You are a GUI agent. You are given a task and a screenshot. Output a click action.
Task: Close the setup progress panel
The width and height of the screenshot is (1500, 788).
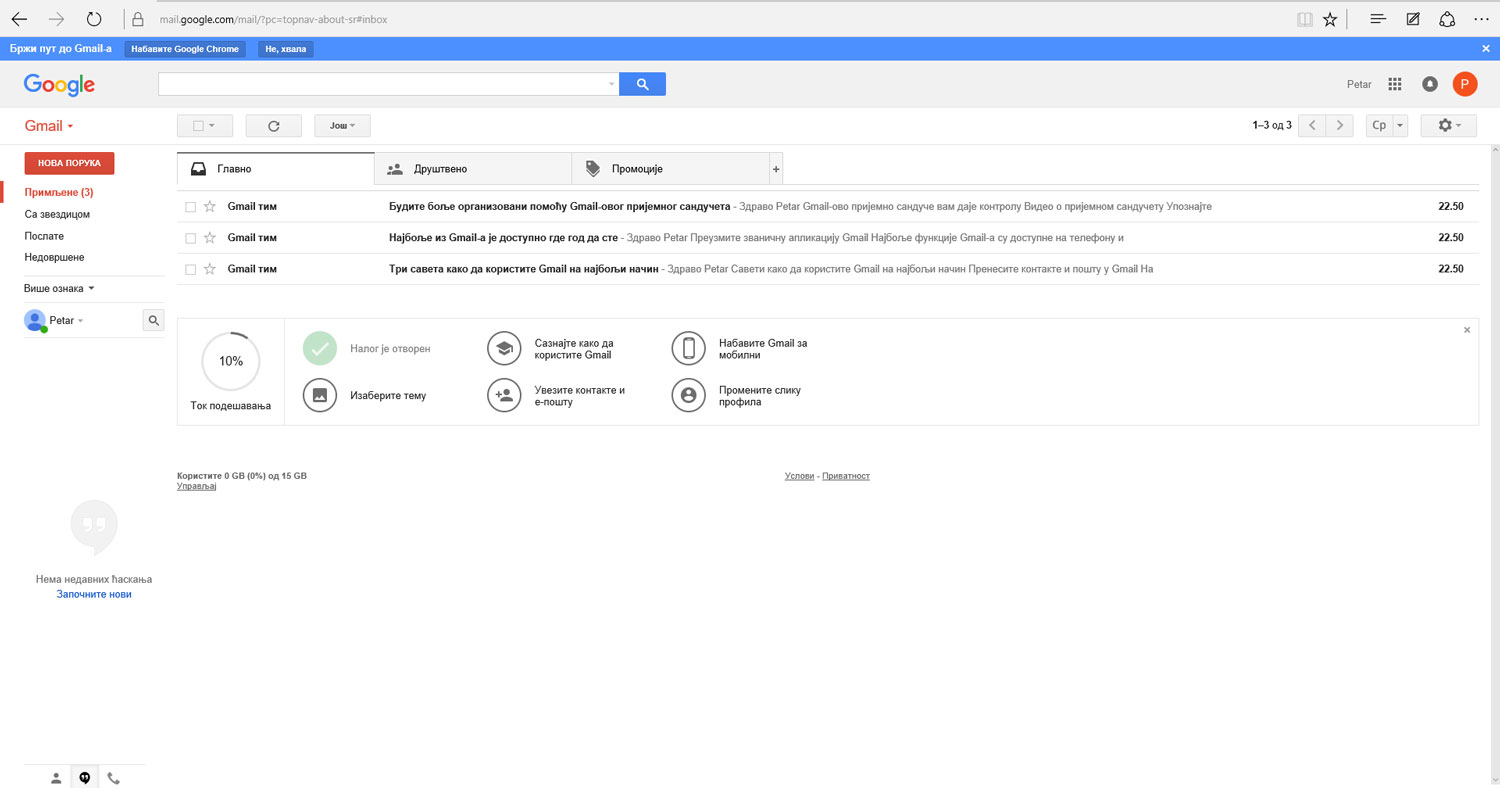[x=1467, y=330]
